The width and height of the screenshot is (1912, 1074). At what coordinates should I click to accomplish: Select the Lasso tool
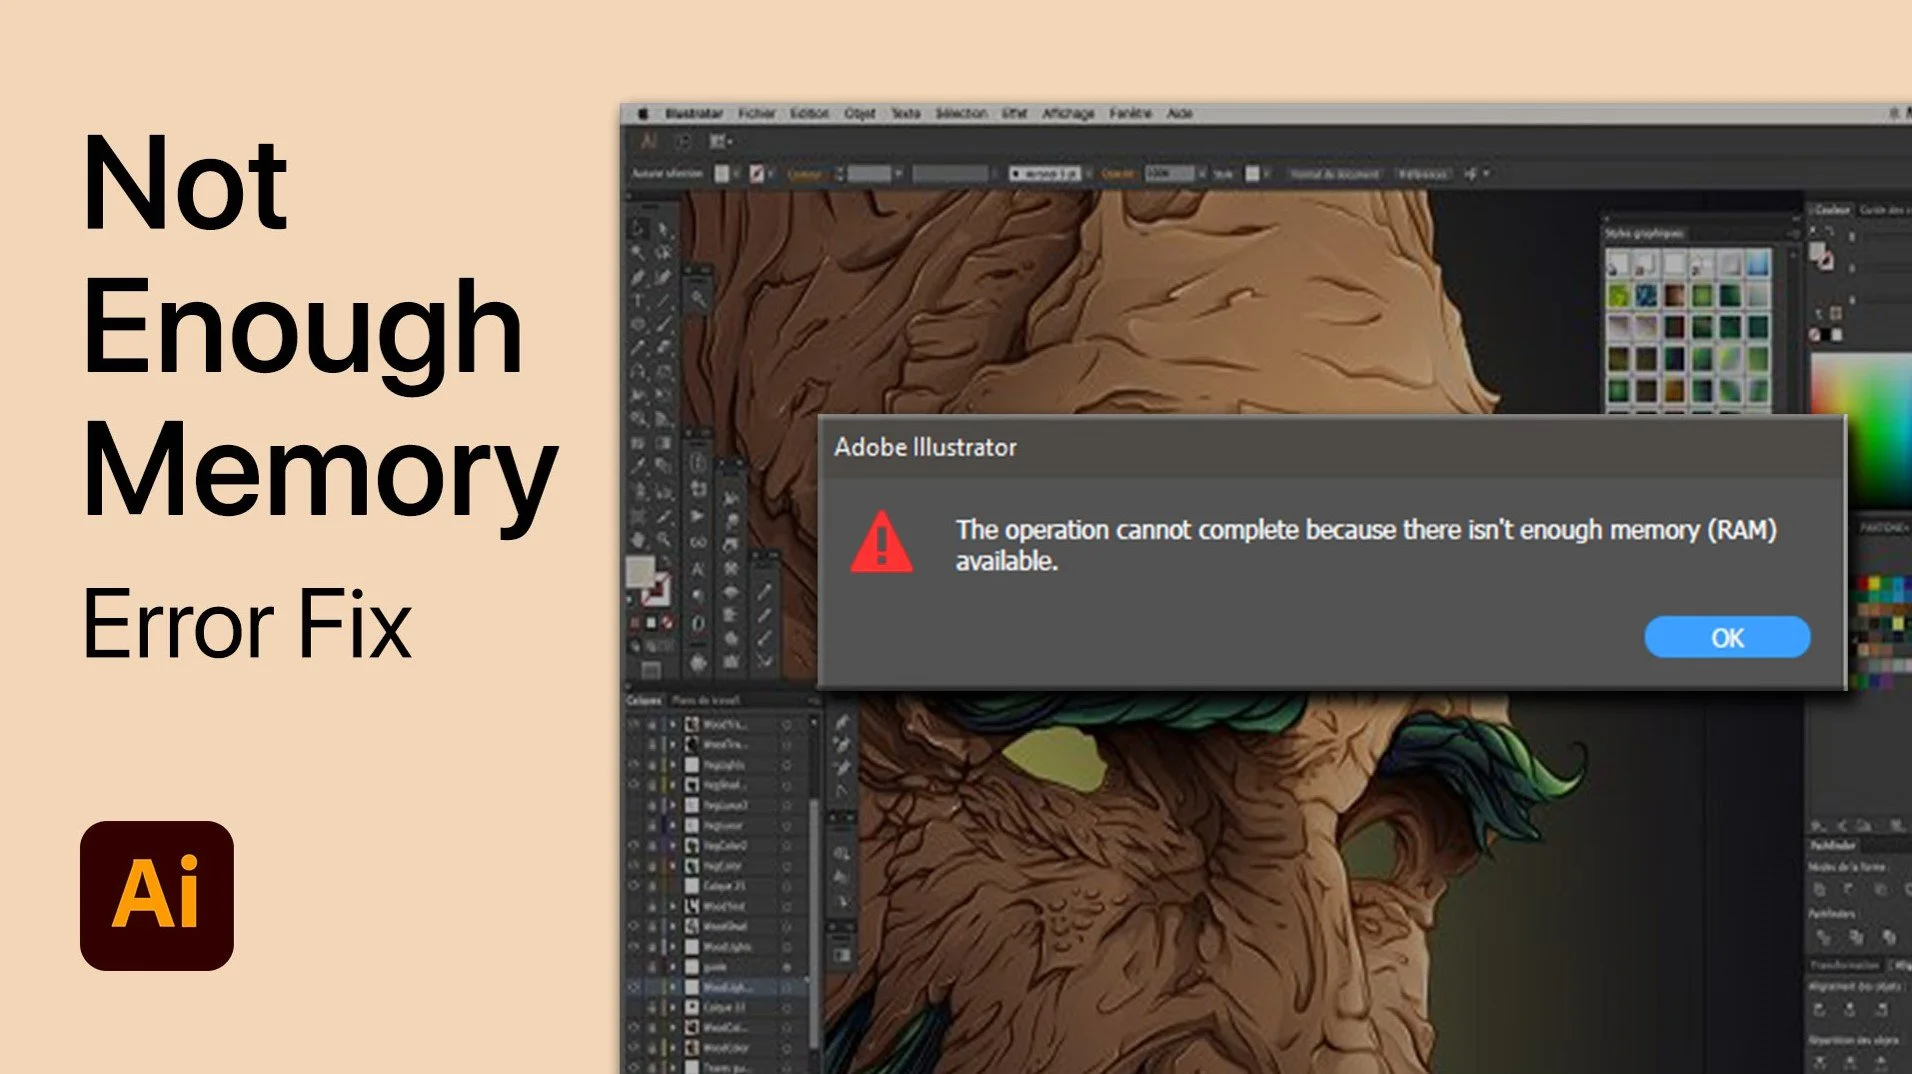[x=663, y=254]
